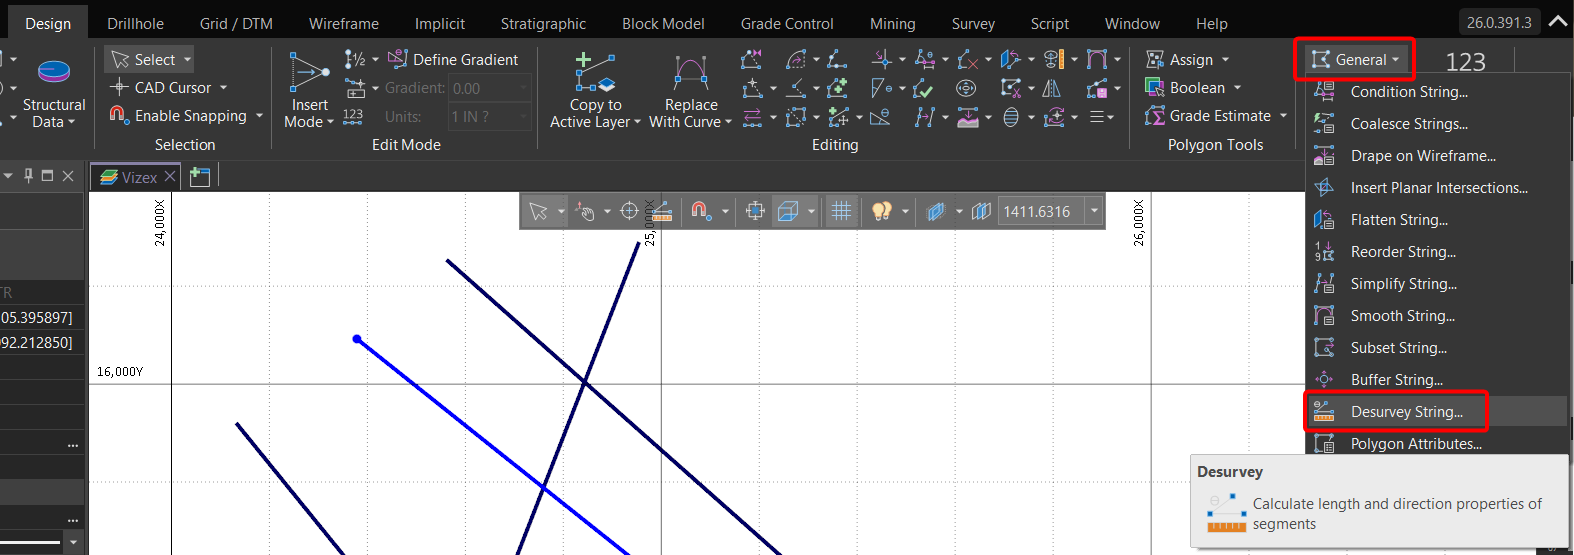
Task: Click the pin icon on left pane
Action: (x=28, y=176)
